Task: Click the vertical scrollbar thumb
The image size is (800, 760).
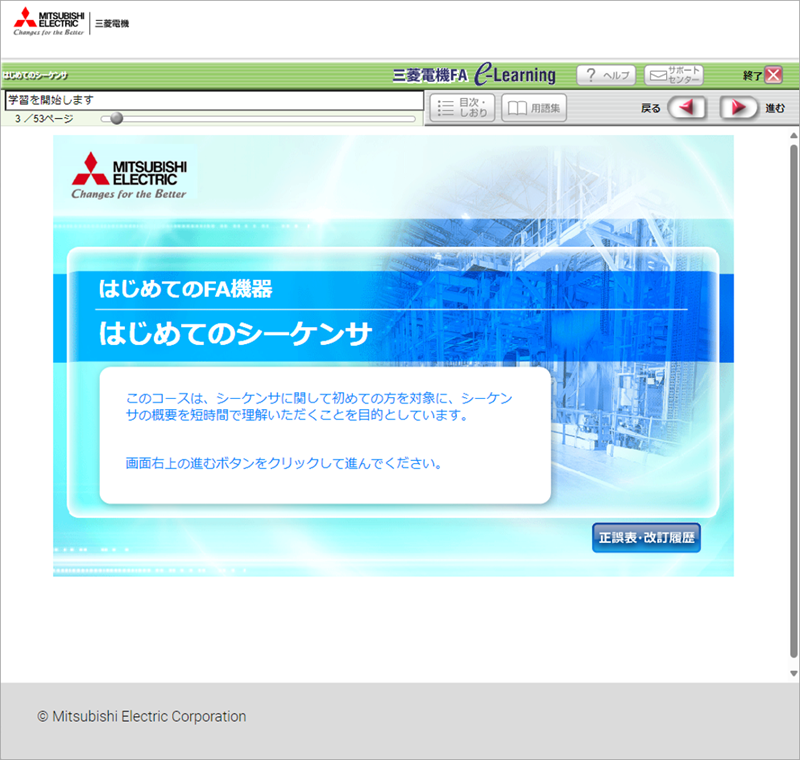Action: pyautogui.click(x=794, y=400)
